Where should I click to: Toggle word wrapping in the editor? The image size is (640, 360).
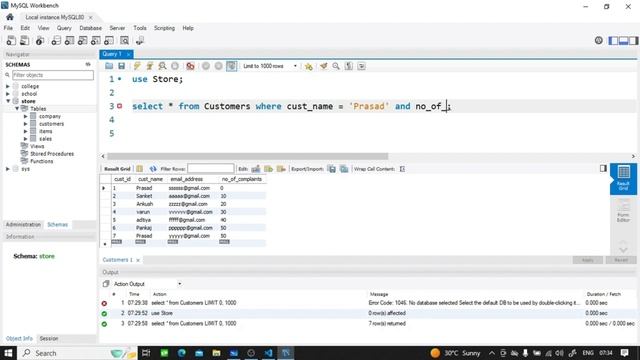(x=362, y=66)
